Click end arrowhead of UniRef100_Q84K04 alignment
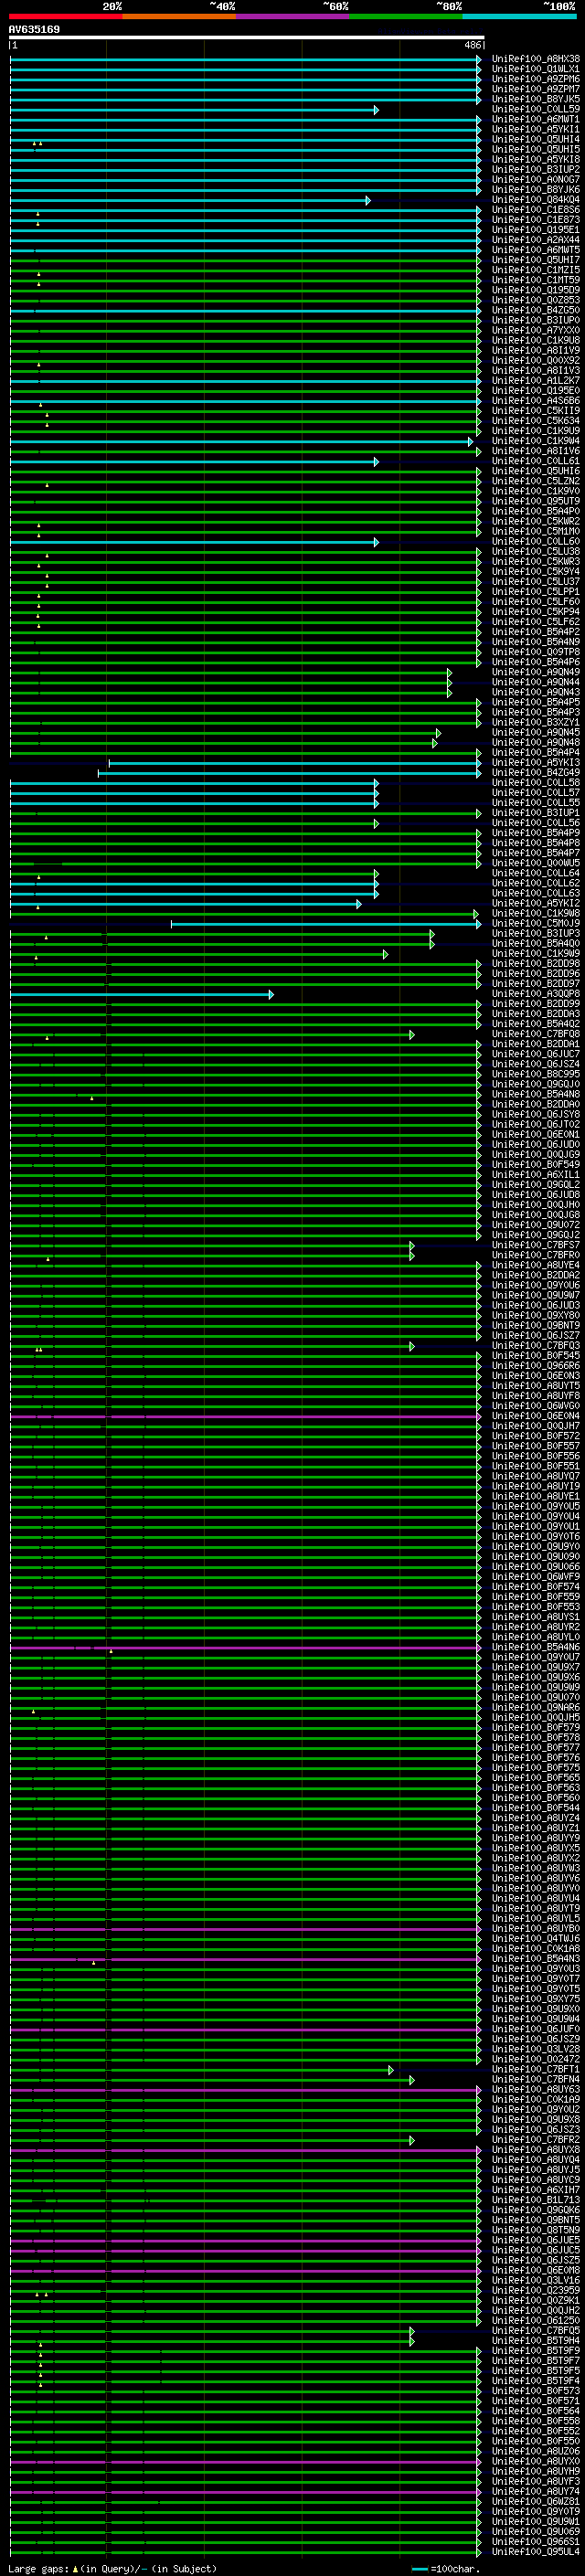Image resolution: width=585 pixels, height=2576 pixels. click(368, 201)
